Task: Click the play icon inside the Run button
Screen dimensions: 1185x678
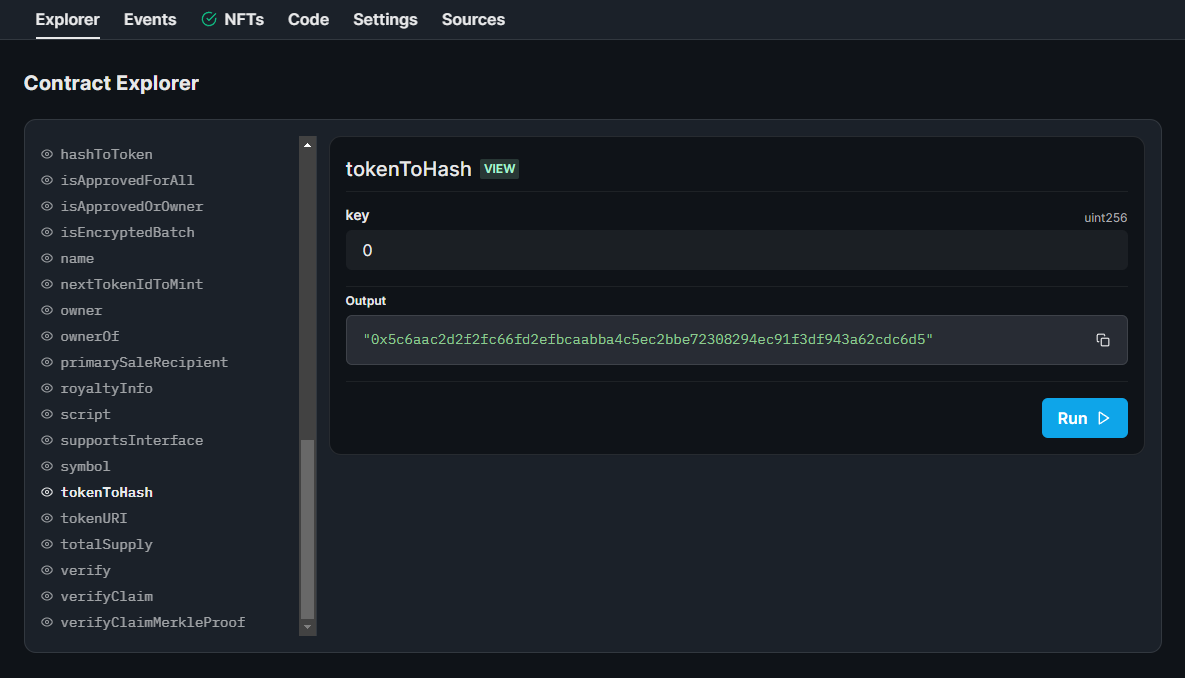Action: 1104,418
